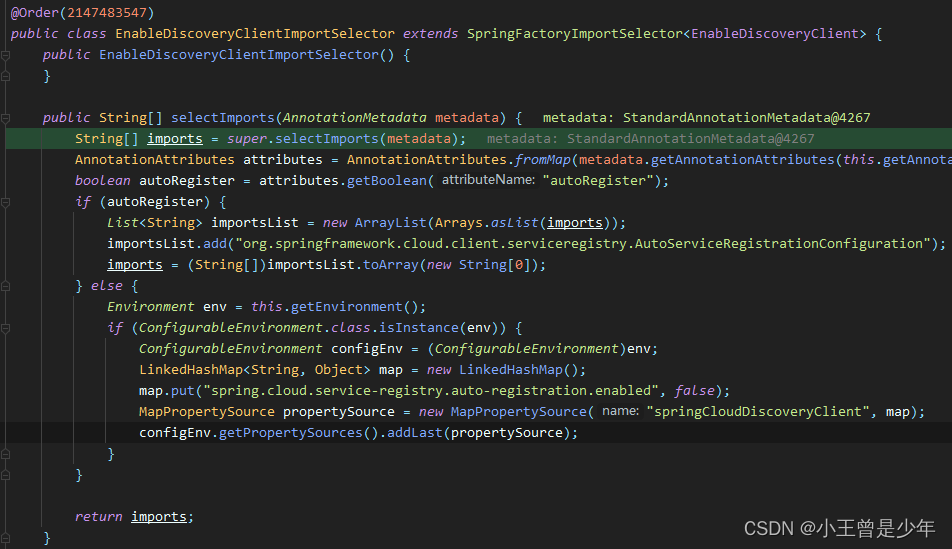Click the return keyword
This screenshot has height=549, width=952.
(x=98, y=517)
